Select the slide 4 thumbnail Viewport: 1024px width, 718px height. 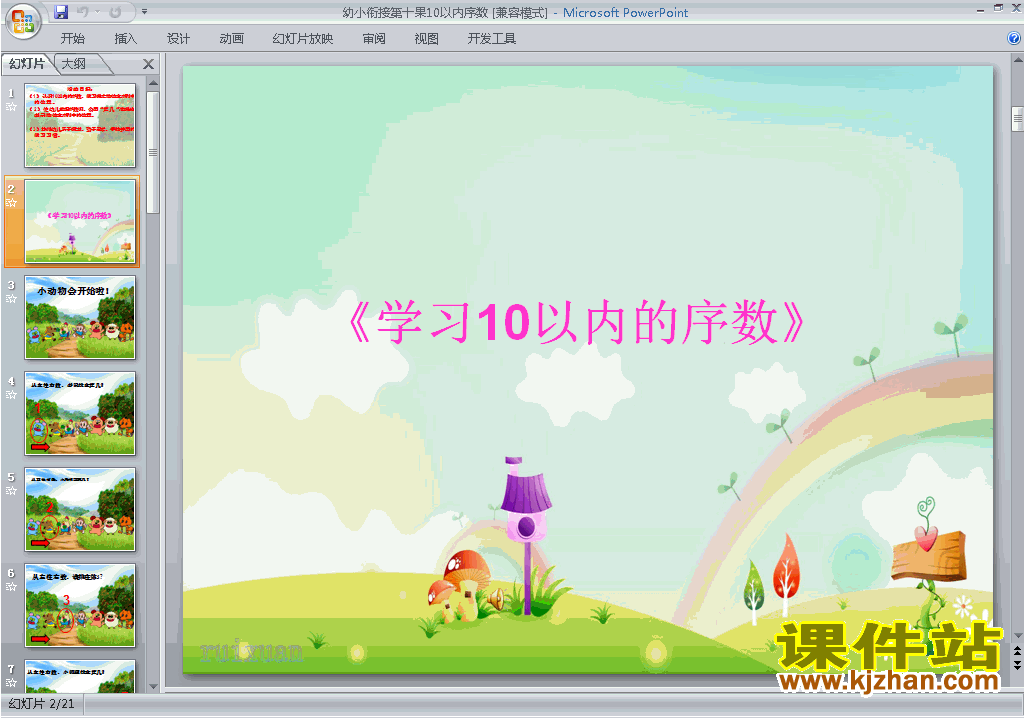pyautogui.click(x=80, y=414)
